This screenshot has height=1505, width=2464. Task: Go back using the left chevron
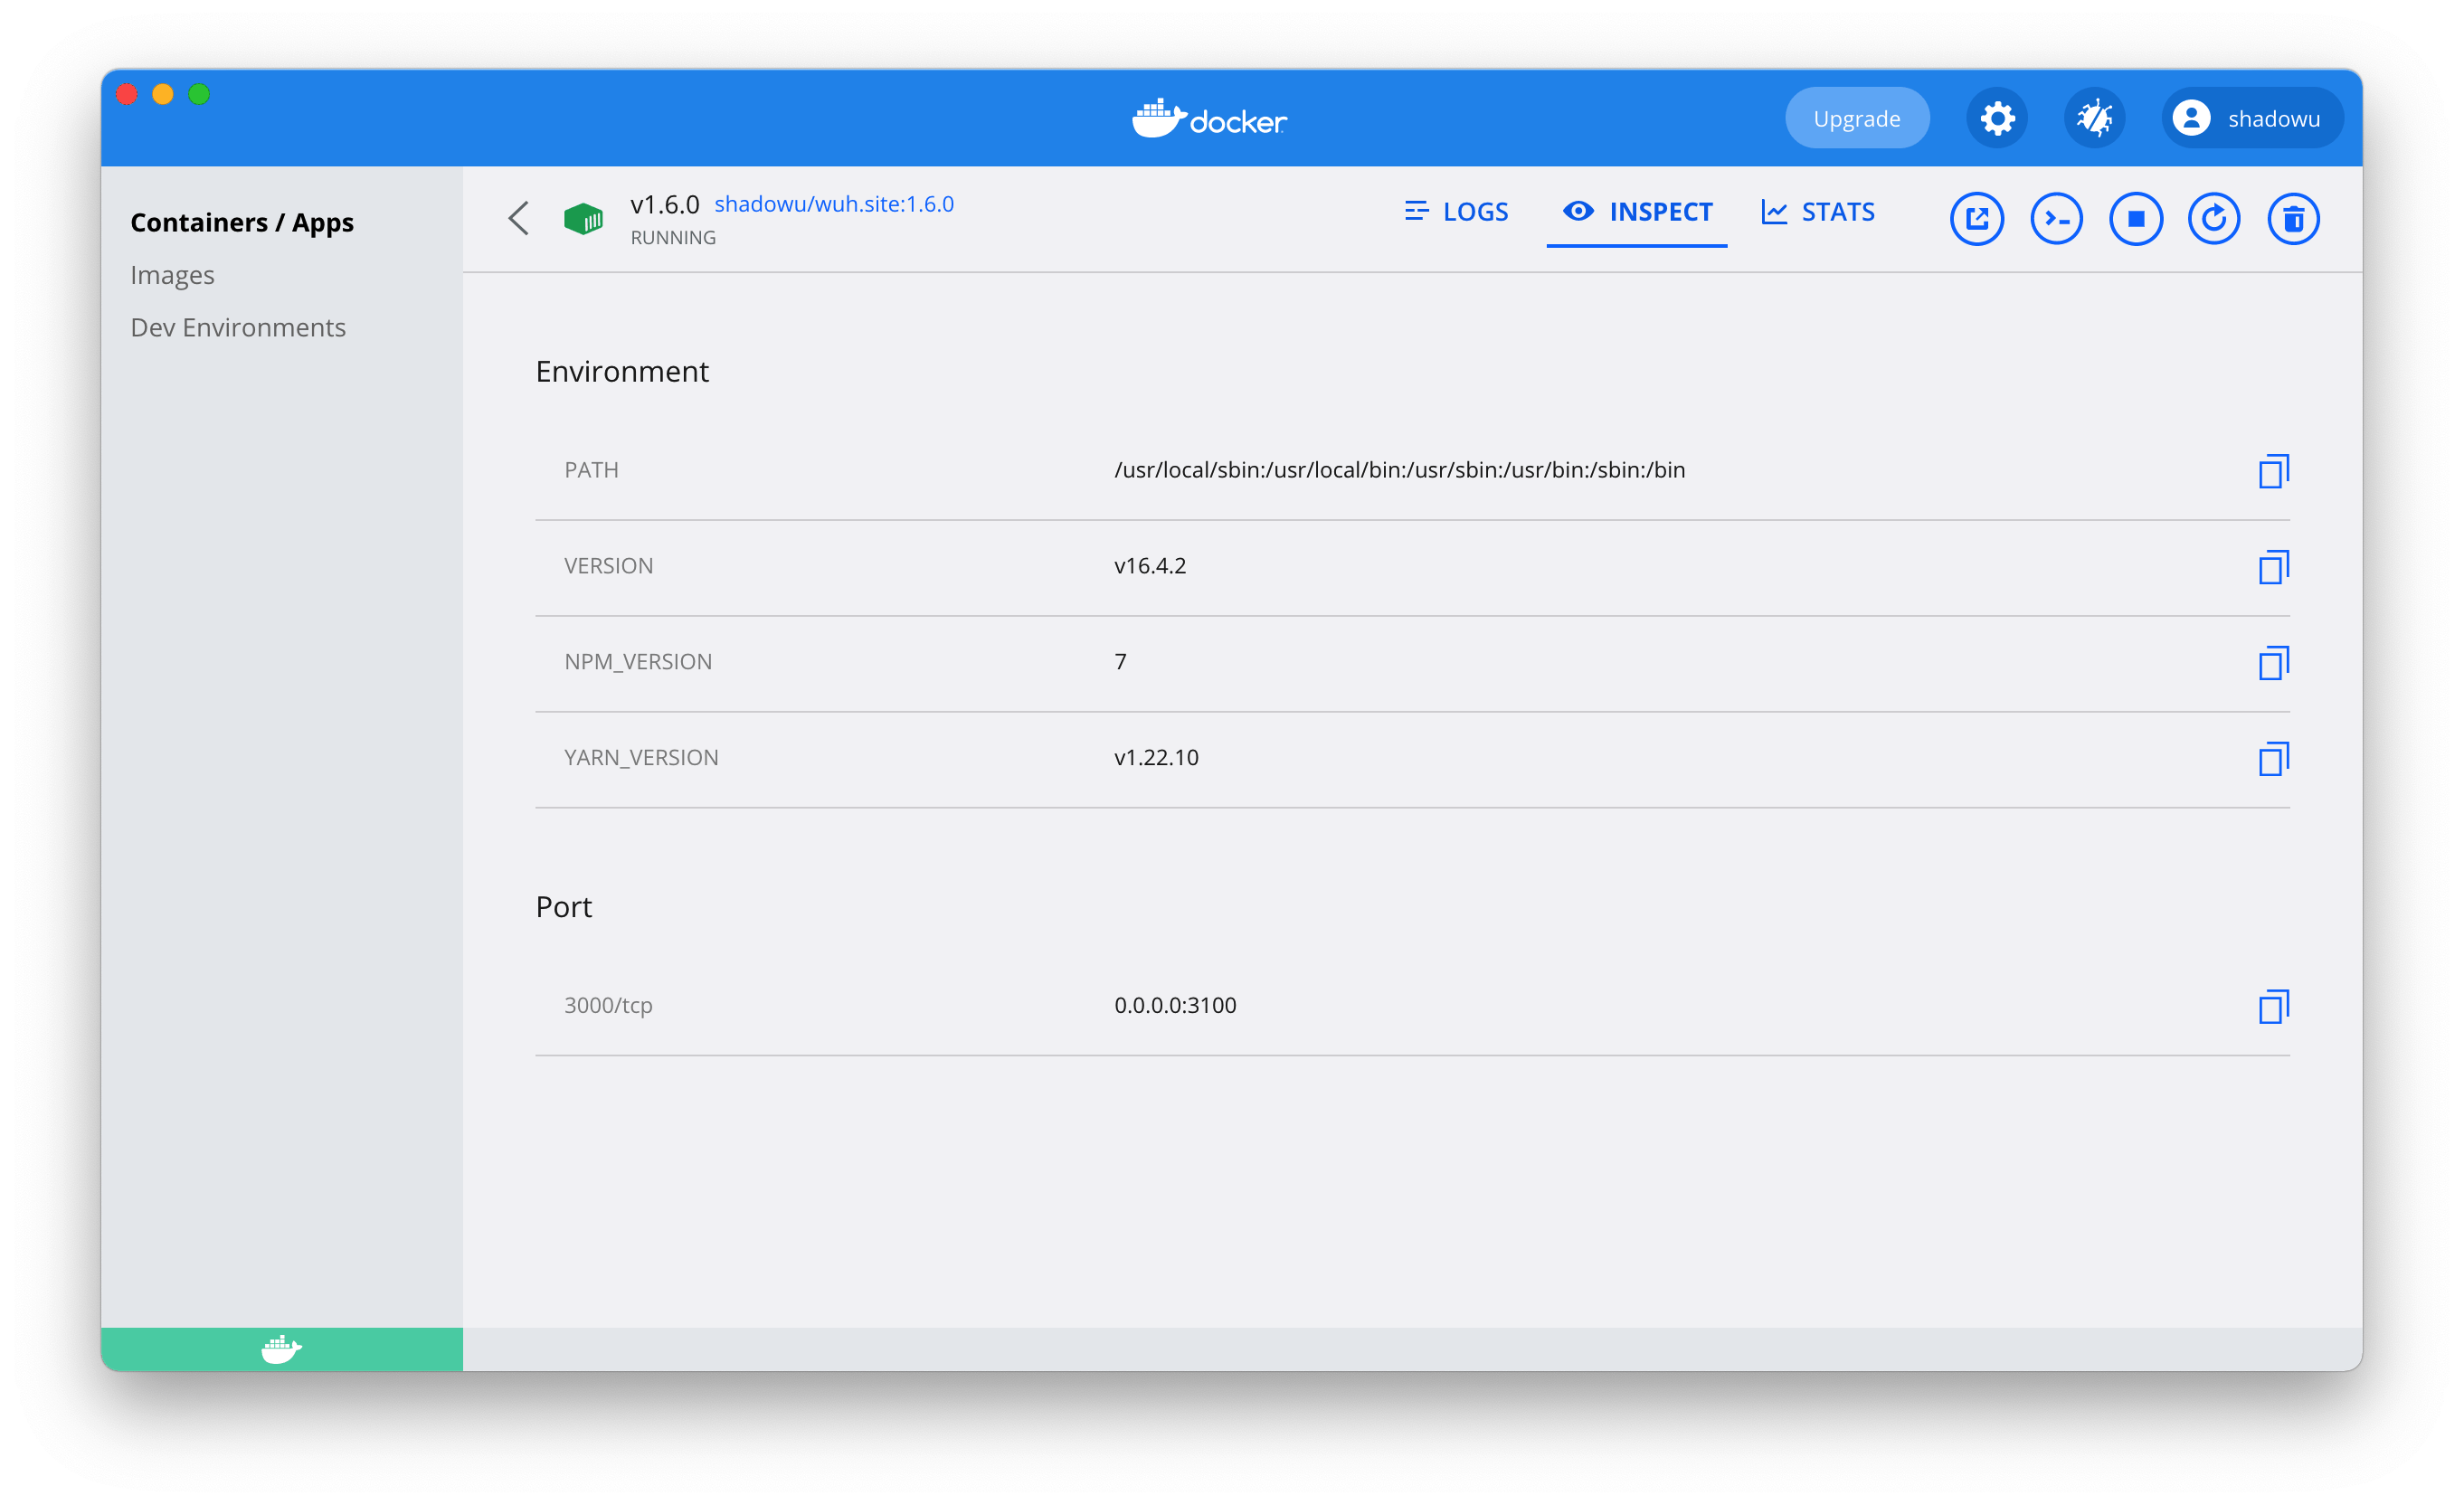518,218
